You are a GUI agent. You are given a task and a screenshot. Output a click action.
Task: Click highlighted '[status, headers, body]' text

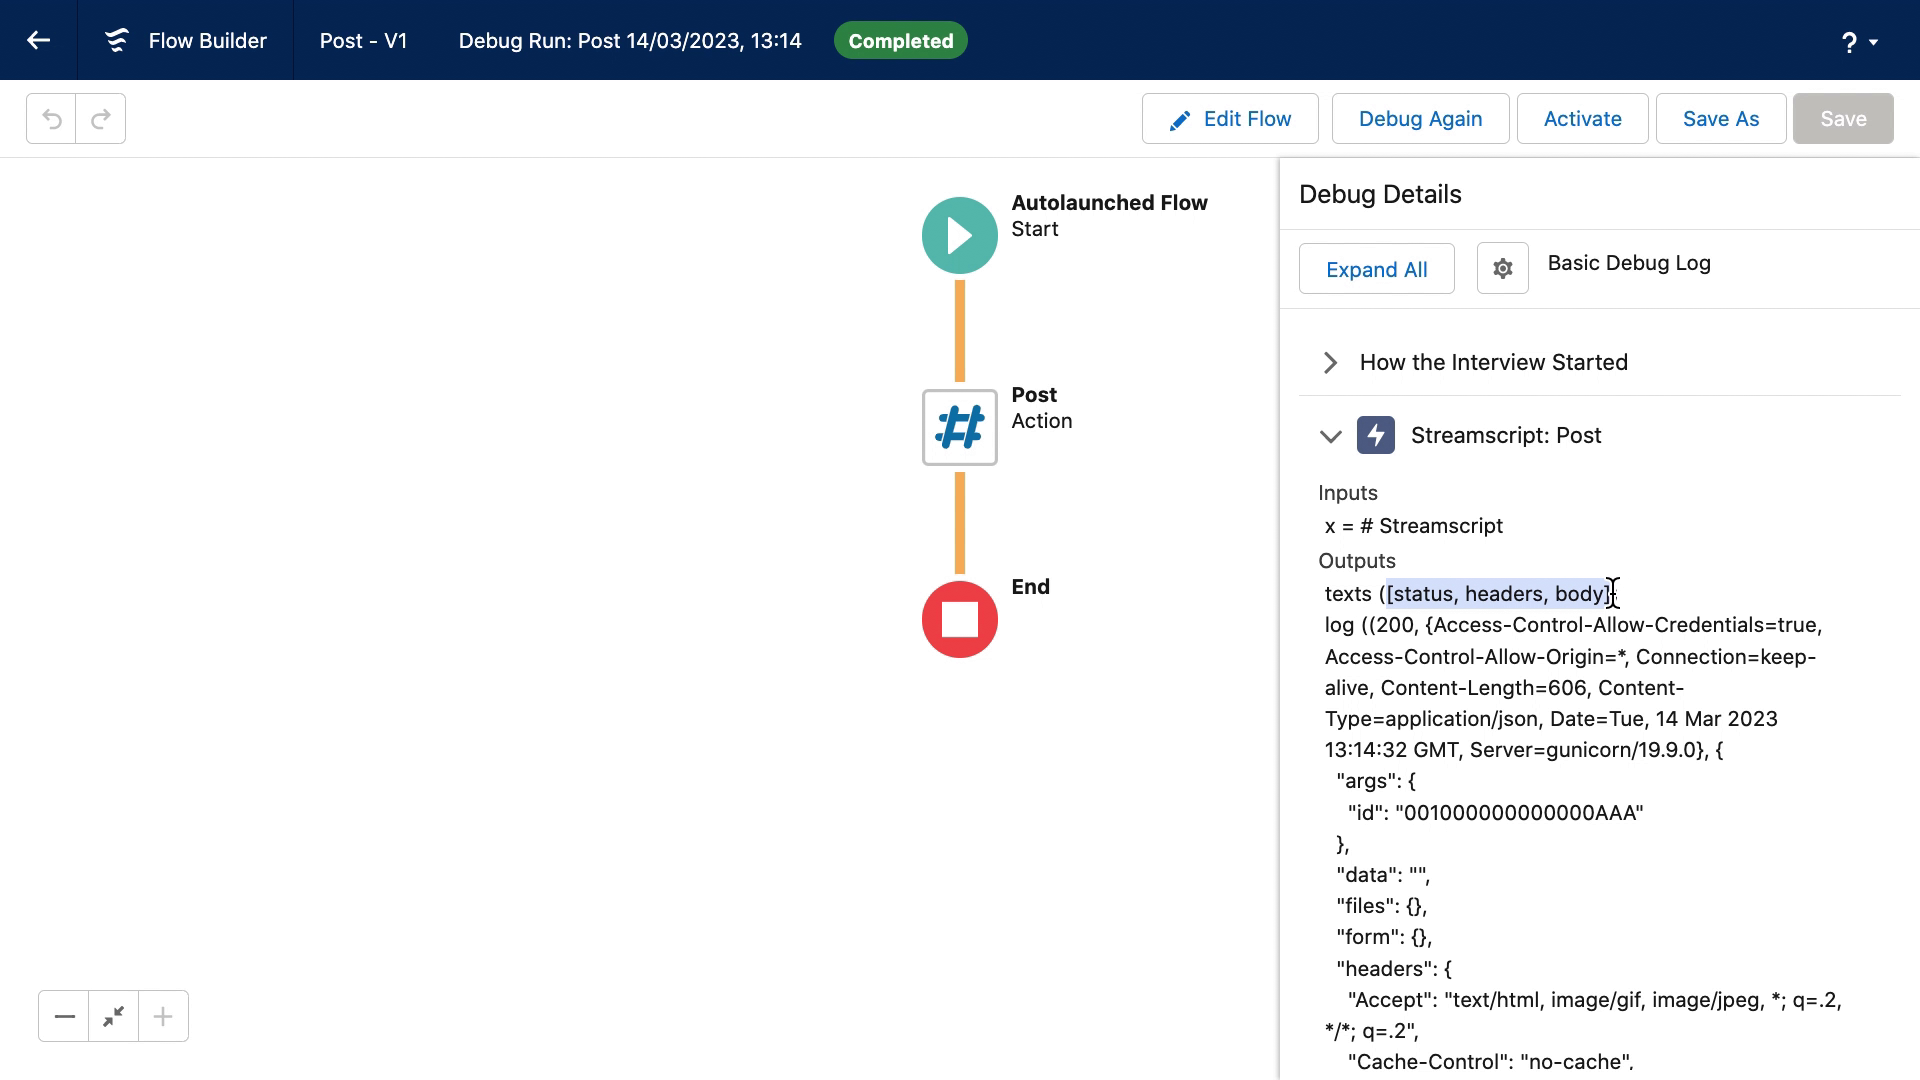point(1497,594)
